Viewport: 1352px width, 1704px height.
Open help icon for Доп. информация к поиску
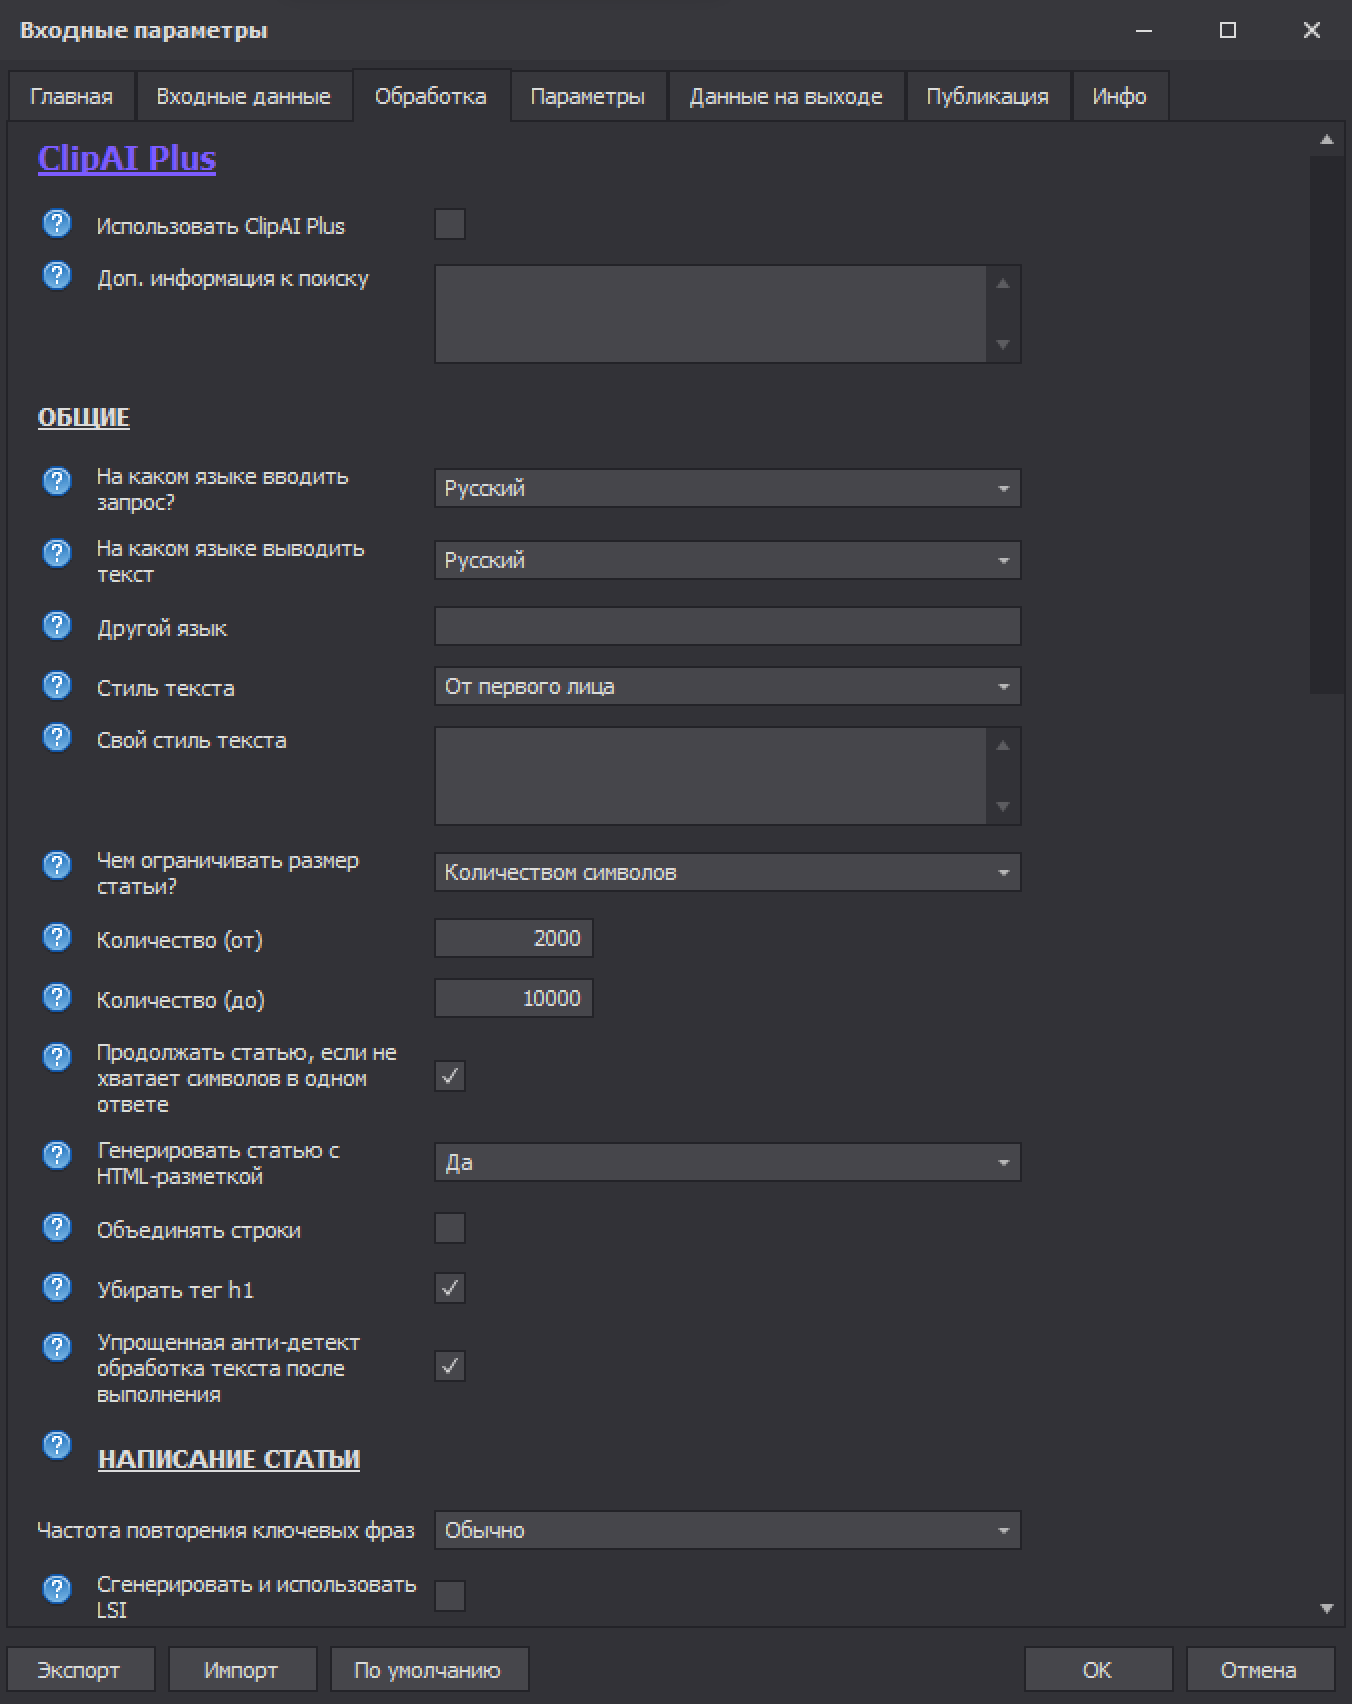point(57,276)
